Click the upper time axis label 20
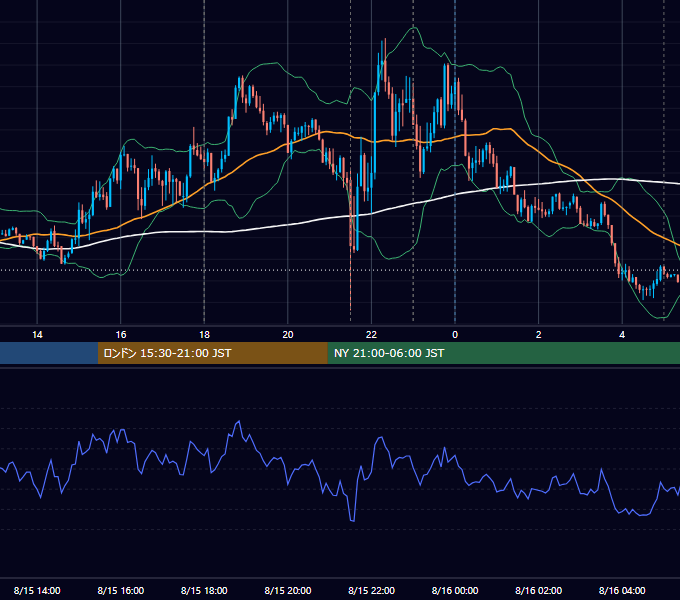Screen dimensions: 680x600 (x=288, y=335)
